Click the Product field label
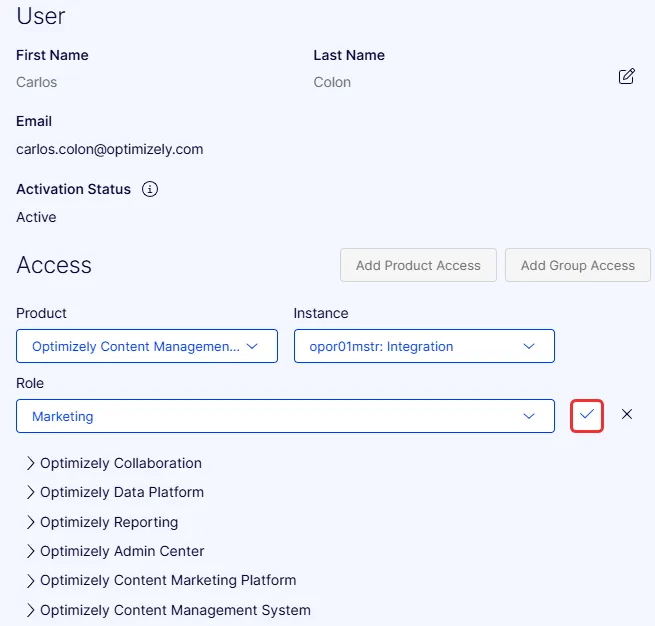655x626 pixels. 41,313
